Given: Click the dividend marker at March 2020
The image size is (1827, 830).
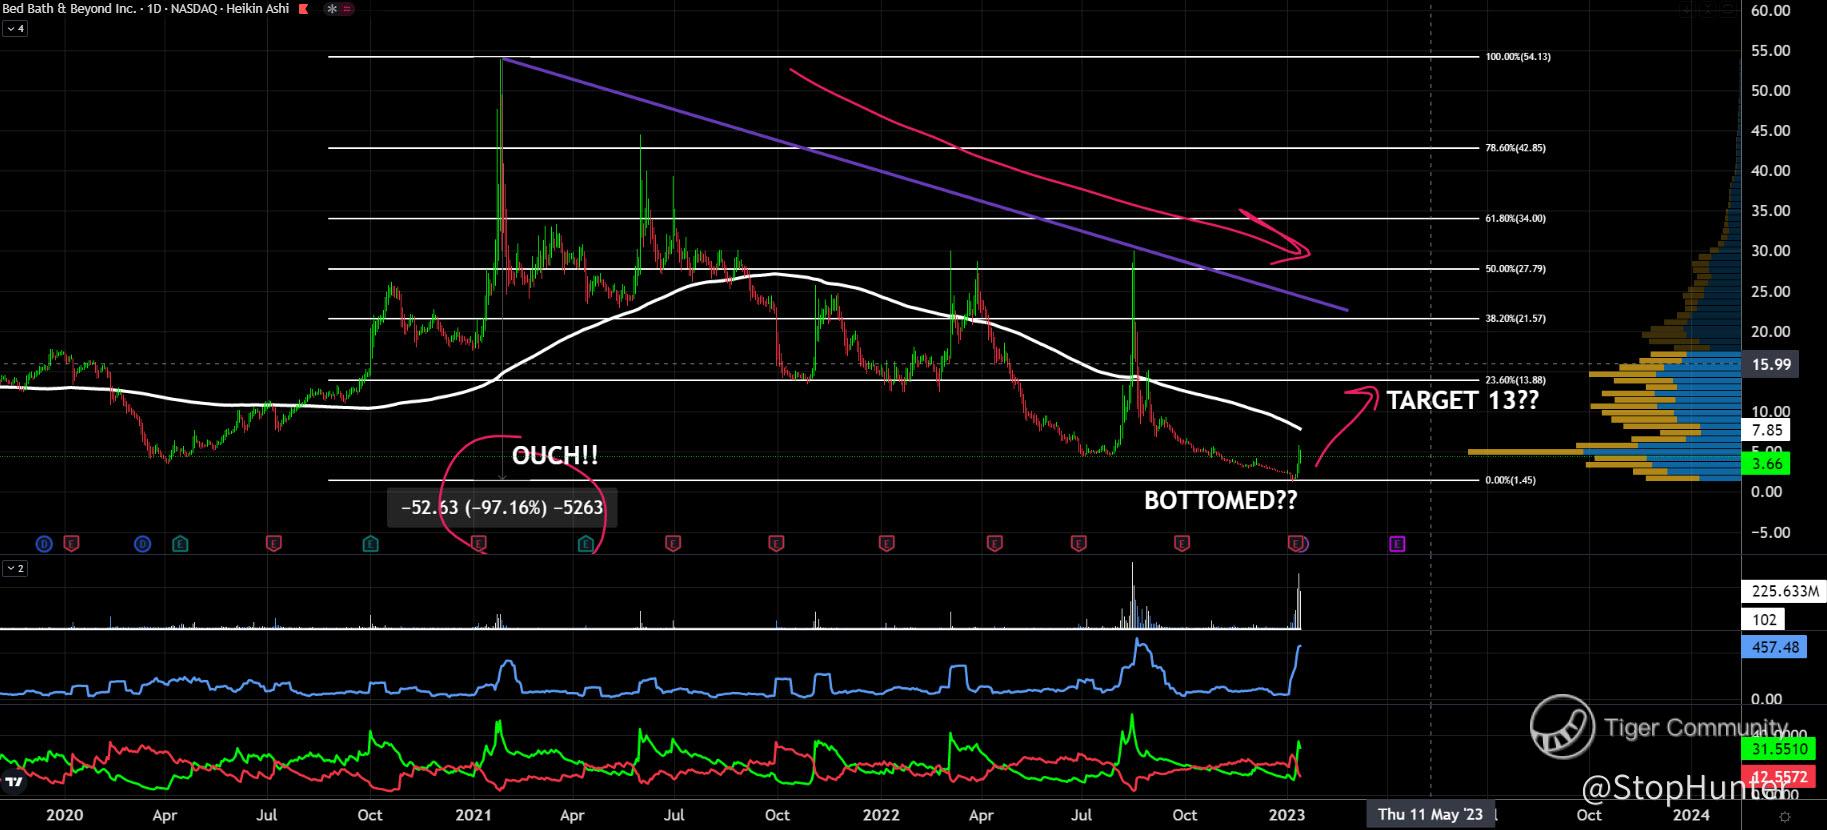Looking at the screenshot, I should point(143,544).
